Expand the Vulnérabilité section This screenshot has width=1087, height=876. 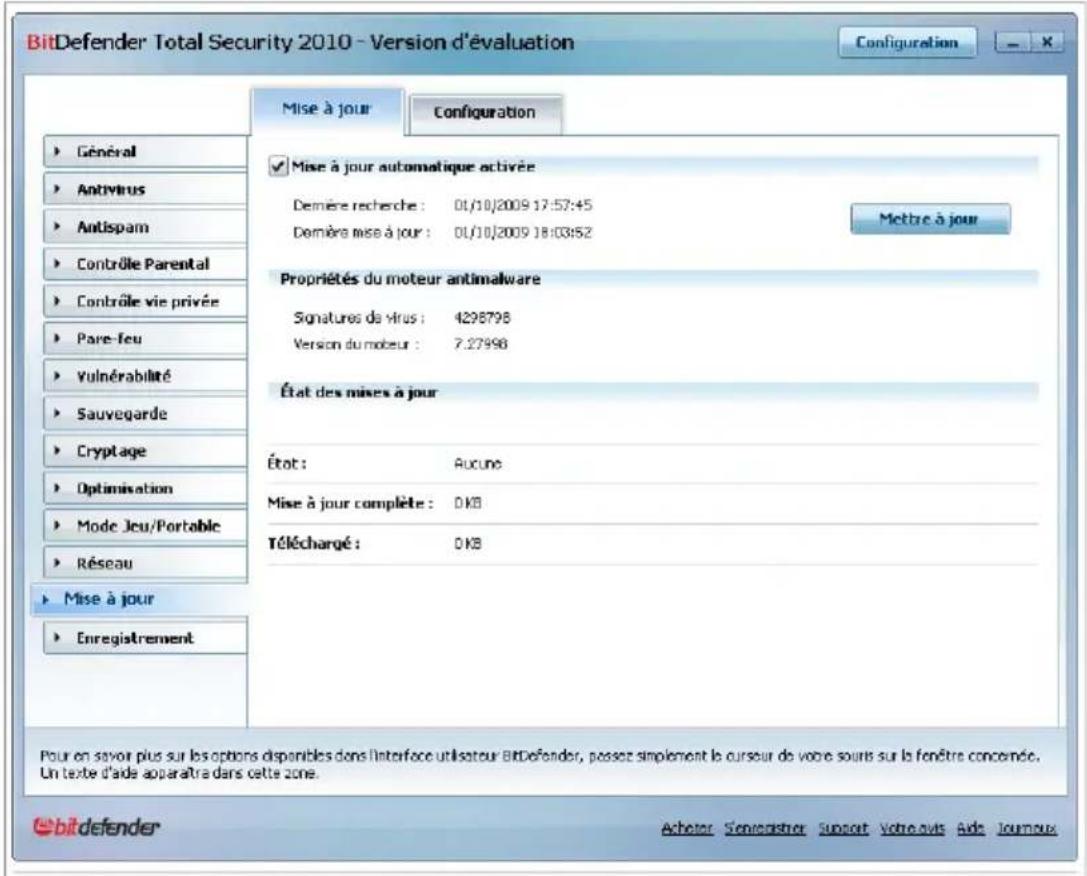pos(146,376)
